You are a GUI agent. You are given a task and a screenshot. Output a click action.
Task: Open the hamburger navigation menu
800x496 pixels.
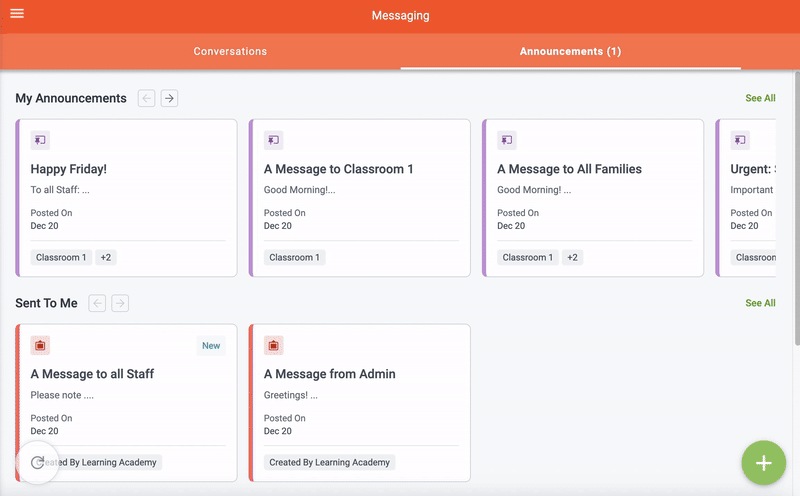[x=17, y=14]
